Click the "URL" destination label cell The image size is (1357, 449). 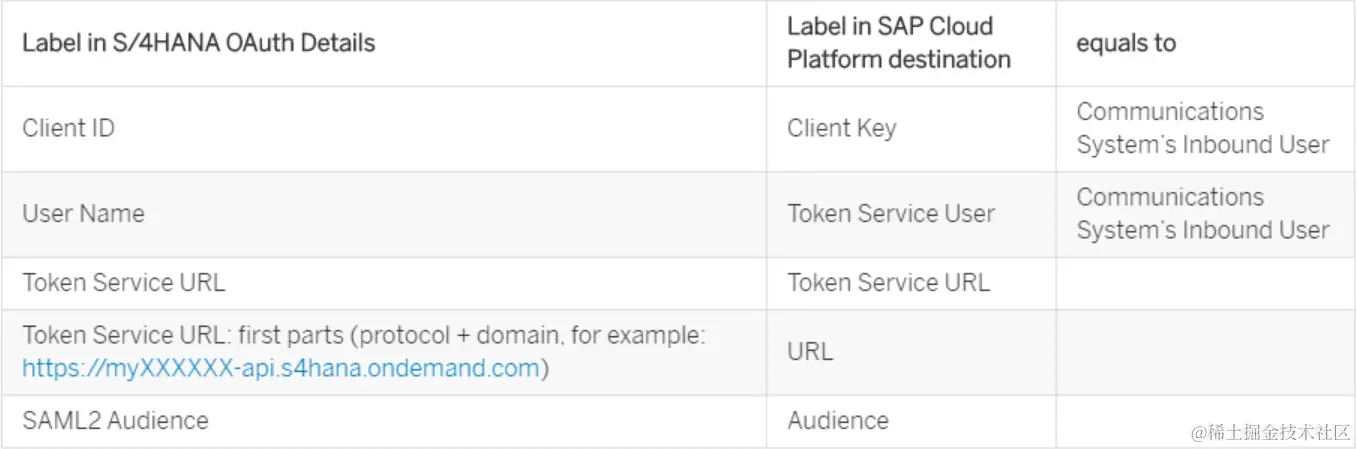[x=810, y=352]
